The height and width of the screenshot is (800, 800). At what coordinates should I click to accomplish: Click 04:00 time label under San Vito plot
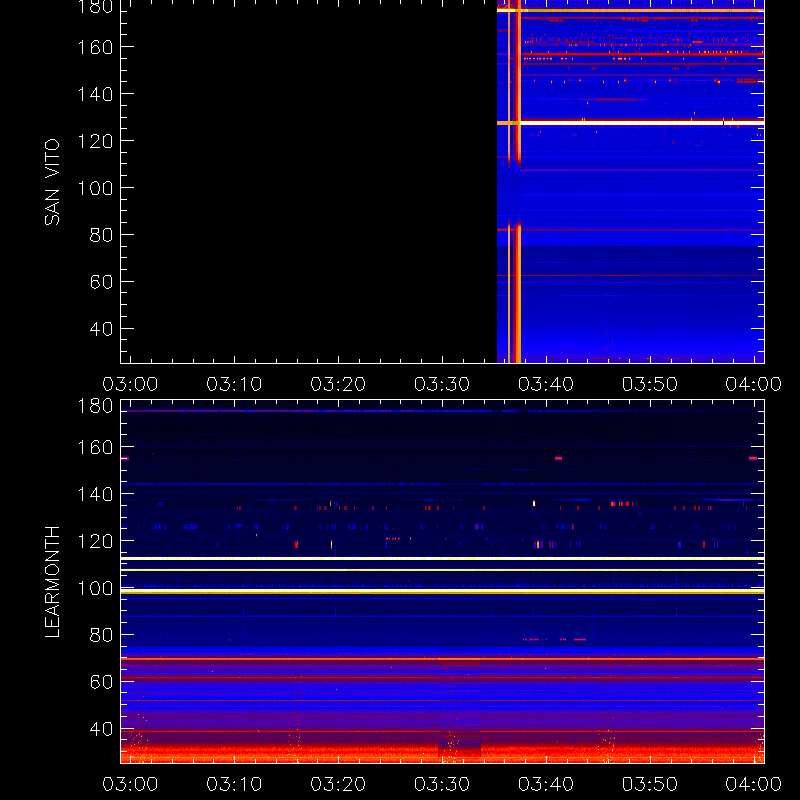point(754,384)
